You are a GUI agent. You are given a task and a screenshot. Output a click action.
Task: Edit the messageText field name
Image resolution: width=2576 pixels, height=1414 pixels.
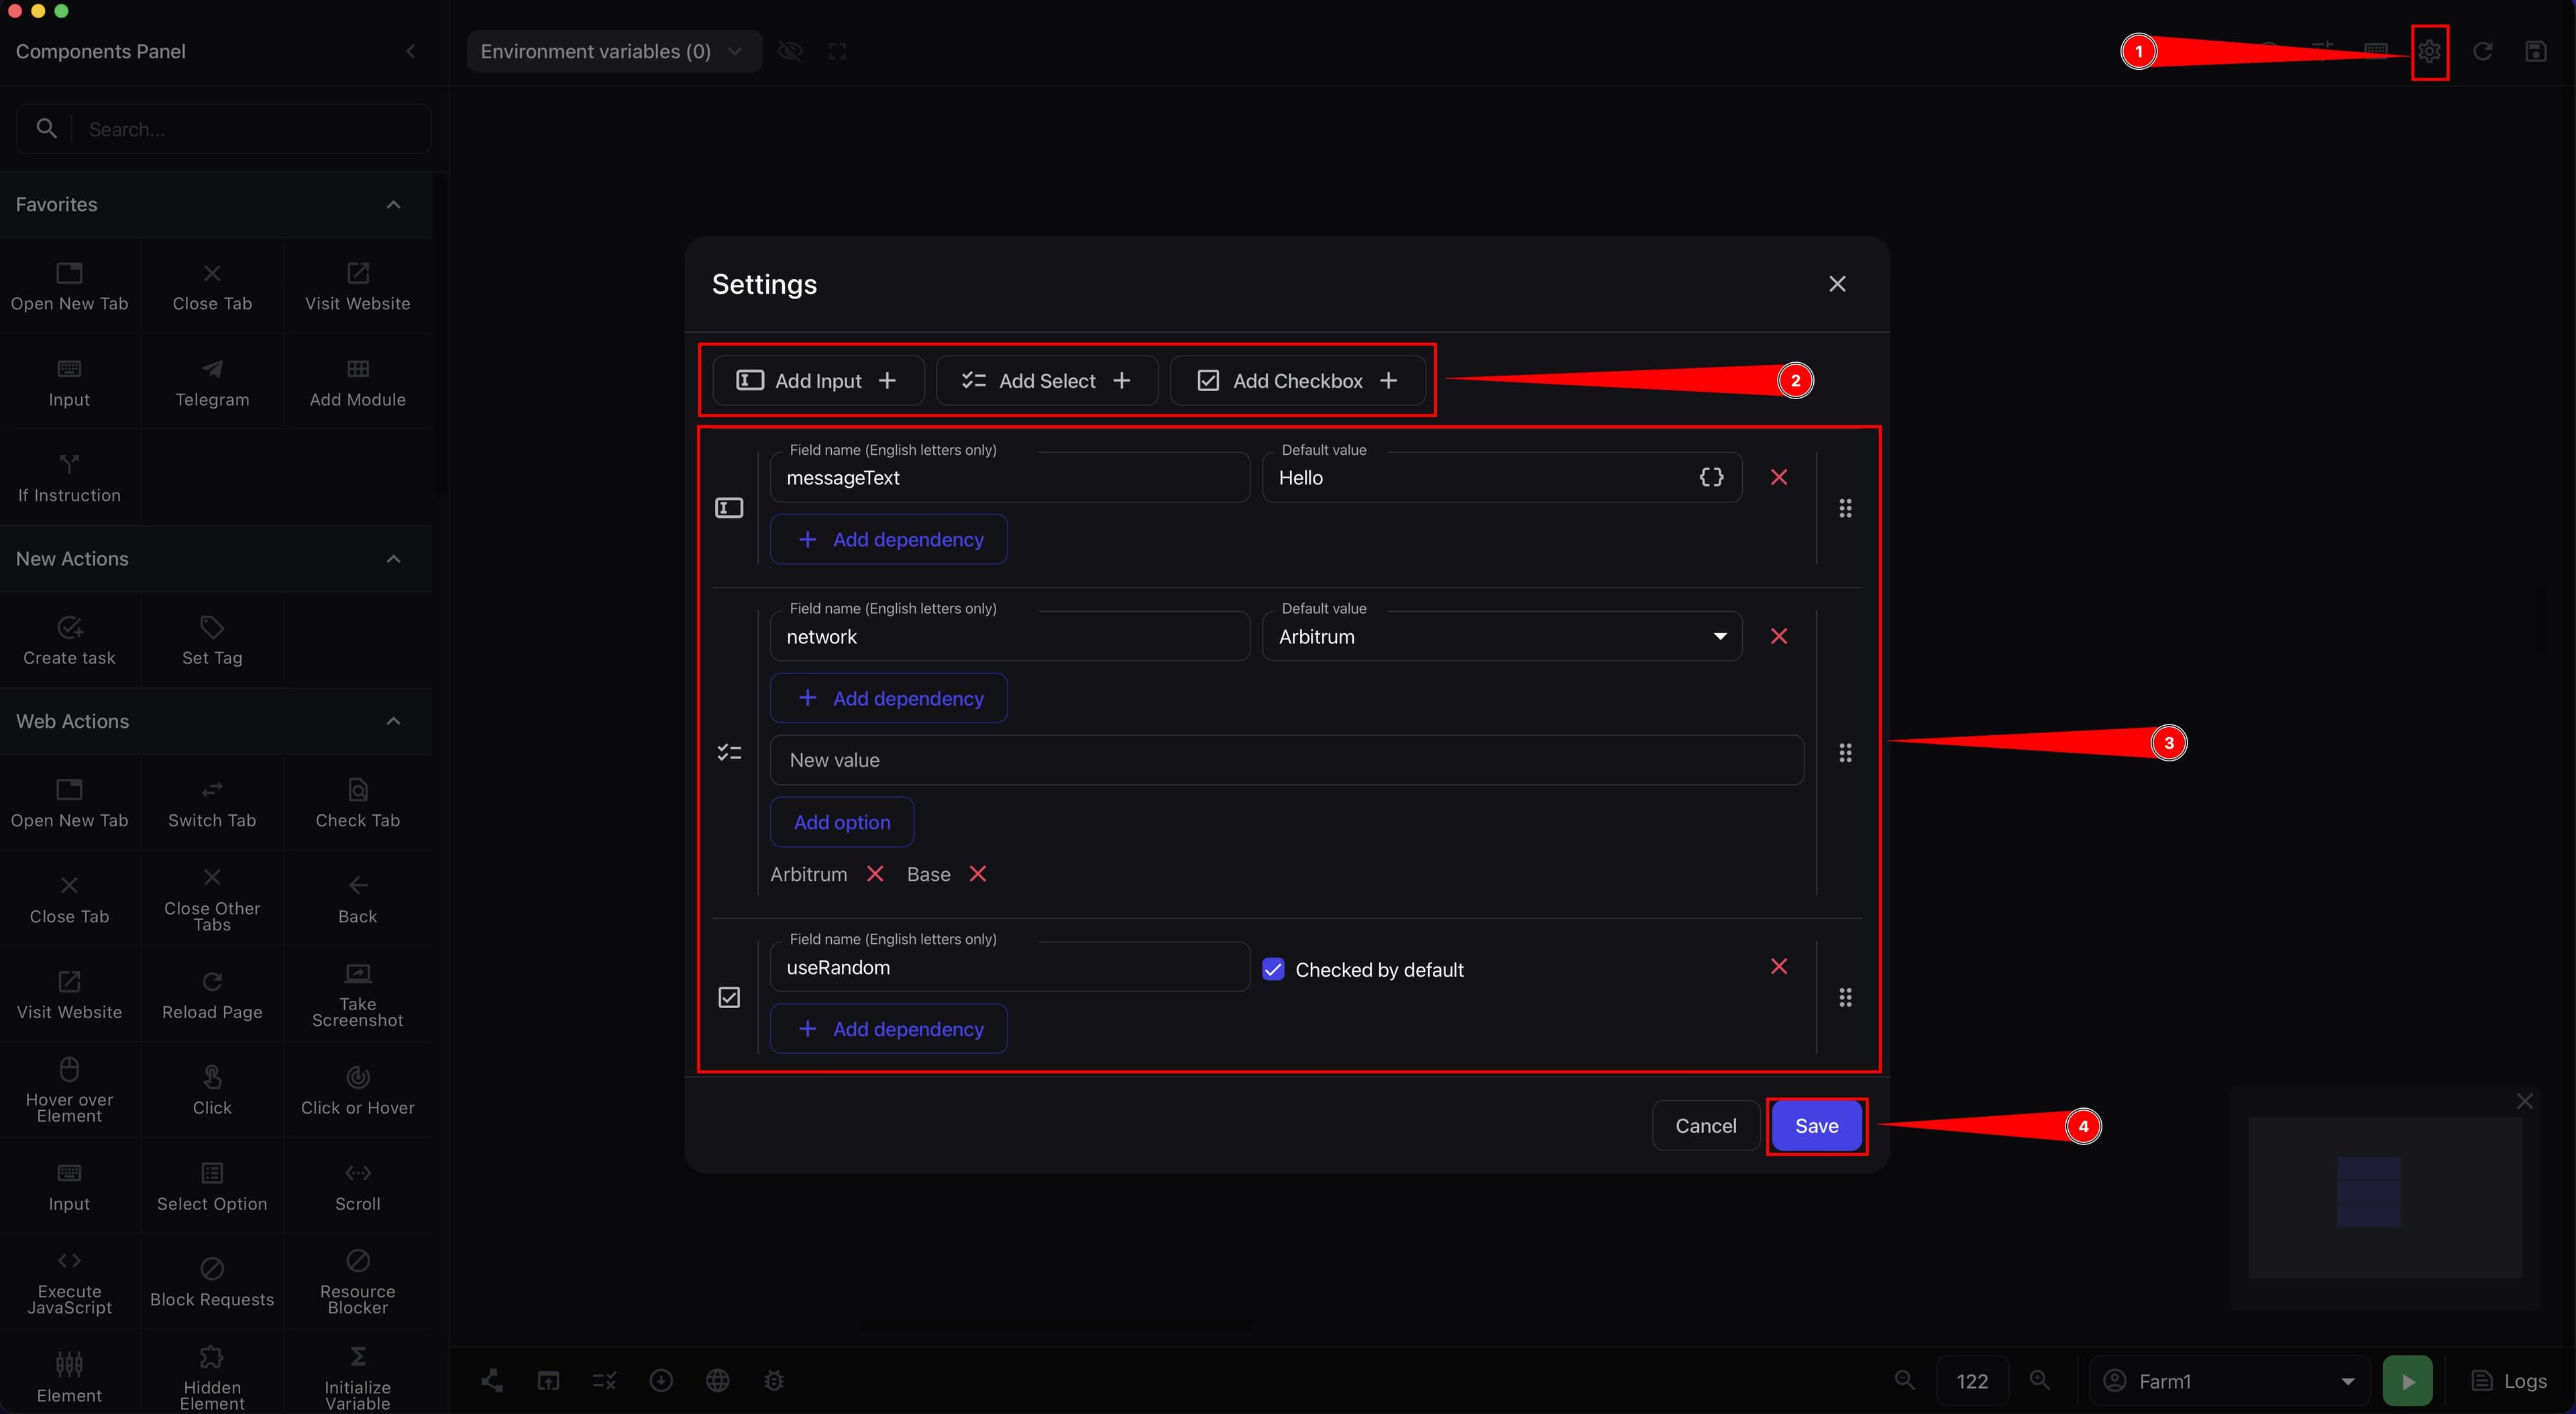click(1009, 478)
